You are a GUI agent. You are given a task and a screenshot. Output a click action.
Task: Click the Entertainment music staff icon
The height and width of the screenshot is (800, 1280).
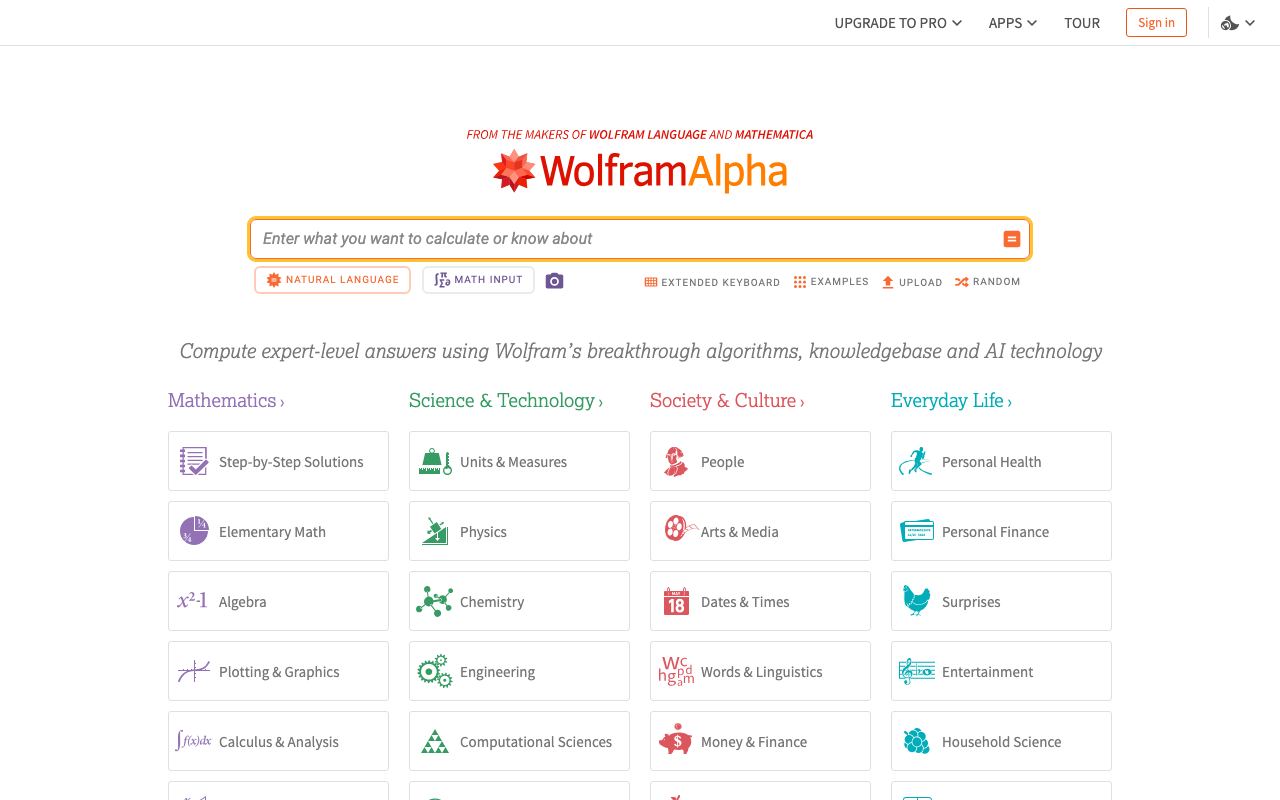pyautogui.click(x=917, y=671)
